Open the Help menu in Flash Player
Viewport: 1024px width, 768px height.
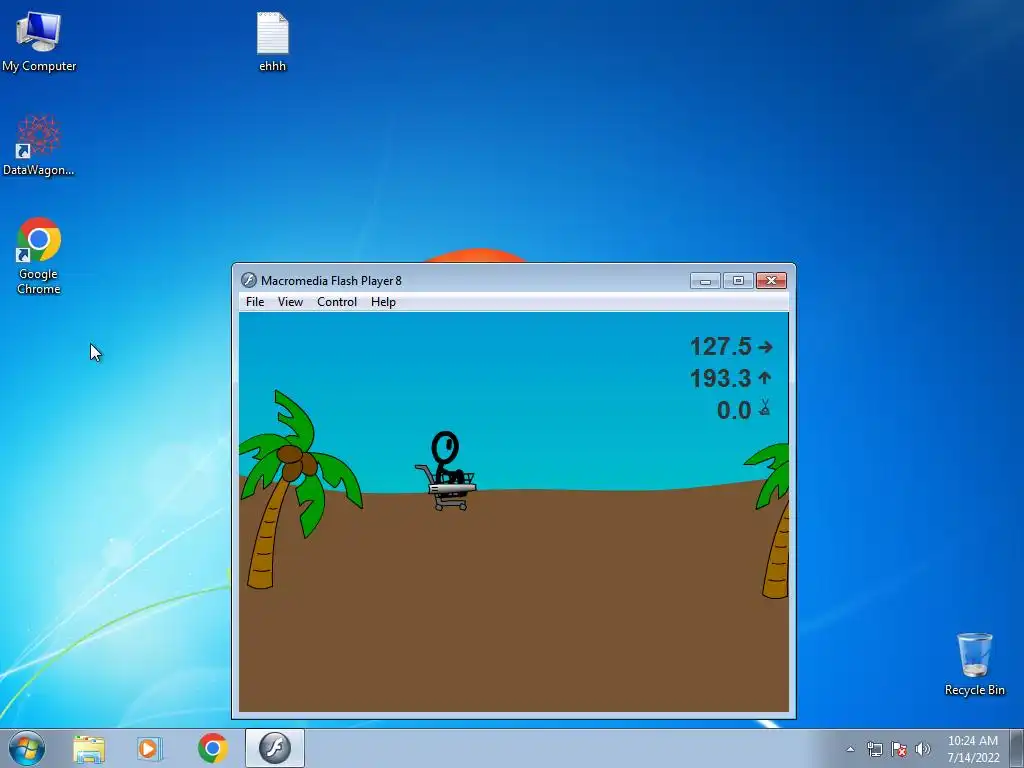tap(383, 302)
